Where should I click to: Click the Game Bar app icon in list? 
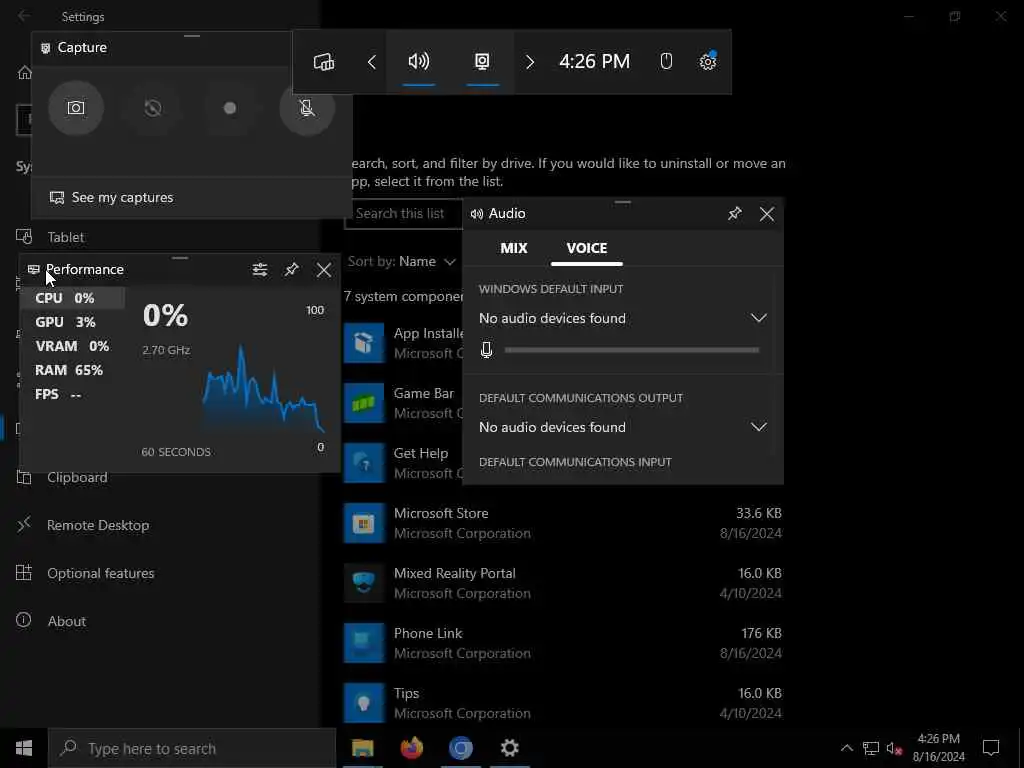[364, 403]
